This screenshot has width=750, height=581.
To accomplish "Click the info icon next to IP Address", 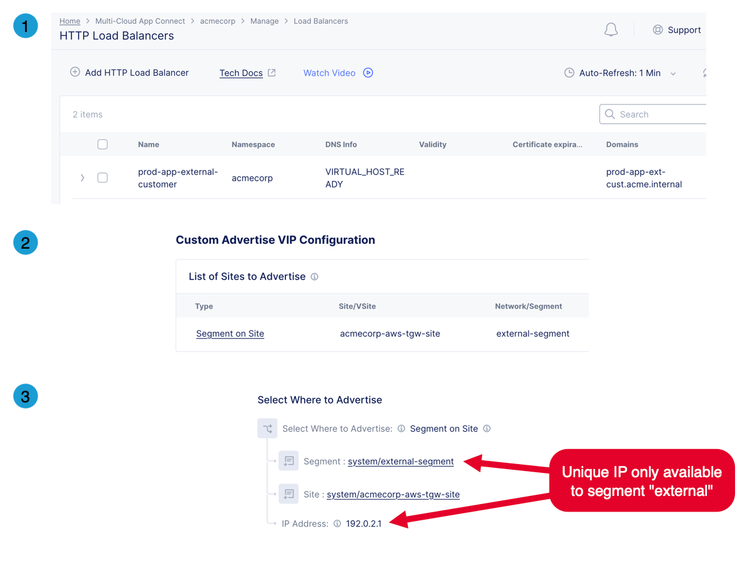I will tap(337, 523).
